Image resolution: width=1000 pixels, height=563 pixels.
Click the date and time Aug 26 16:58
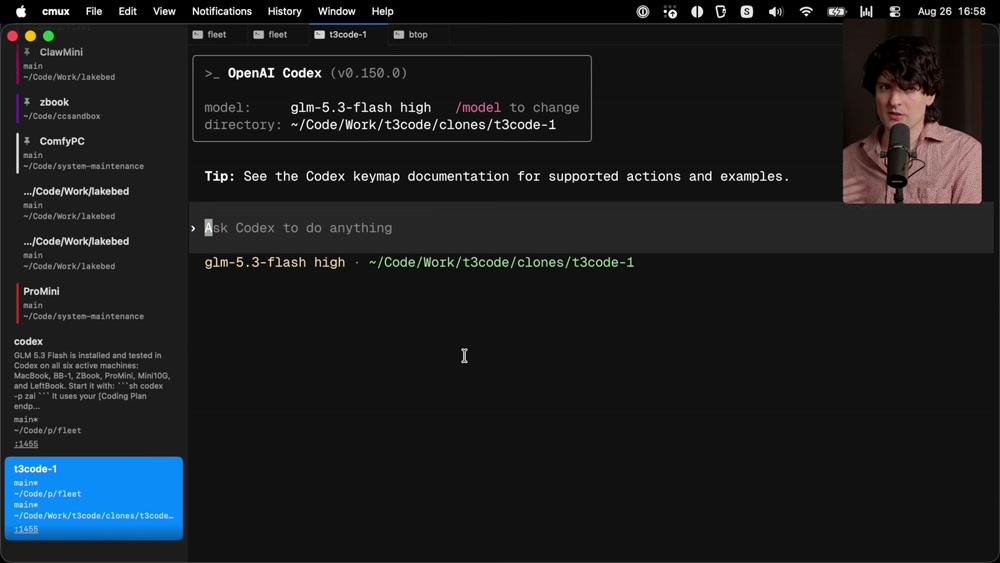tap(952, 11)
